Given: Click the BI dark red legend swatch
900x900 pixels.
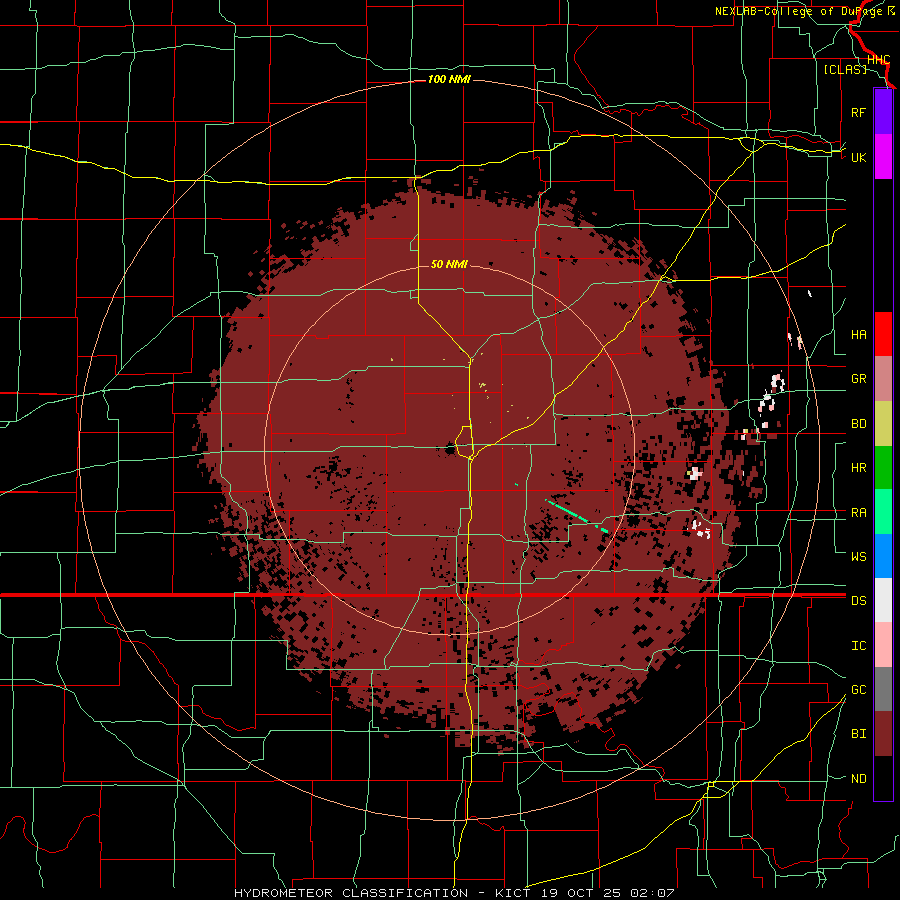Looking at the screenshot, I should (x=883, y=734).
